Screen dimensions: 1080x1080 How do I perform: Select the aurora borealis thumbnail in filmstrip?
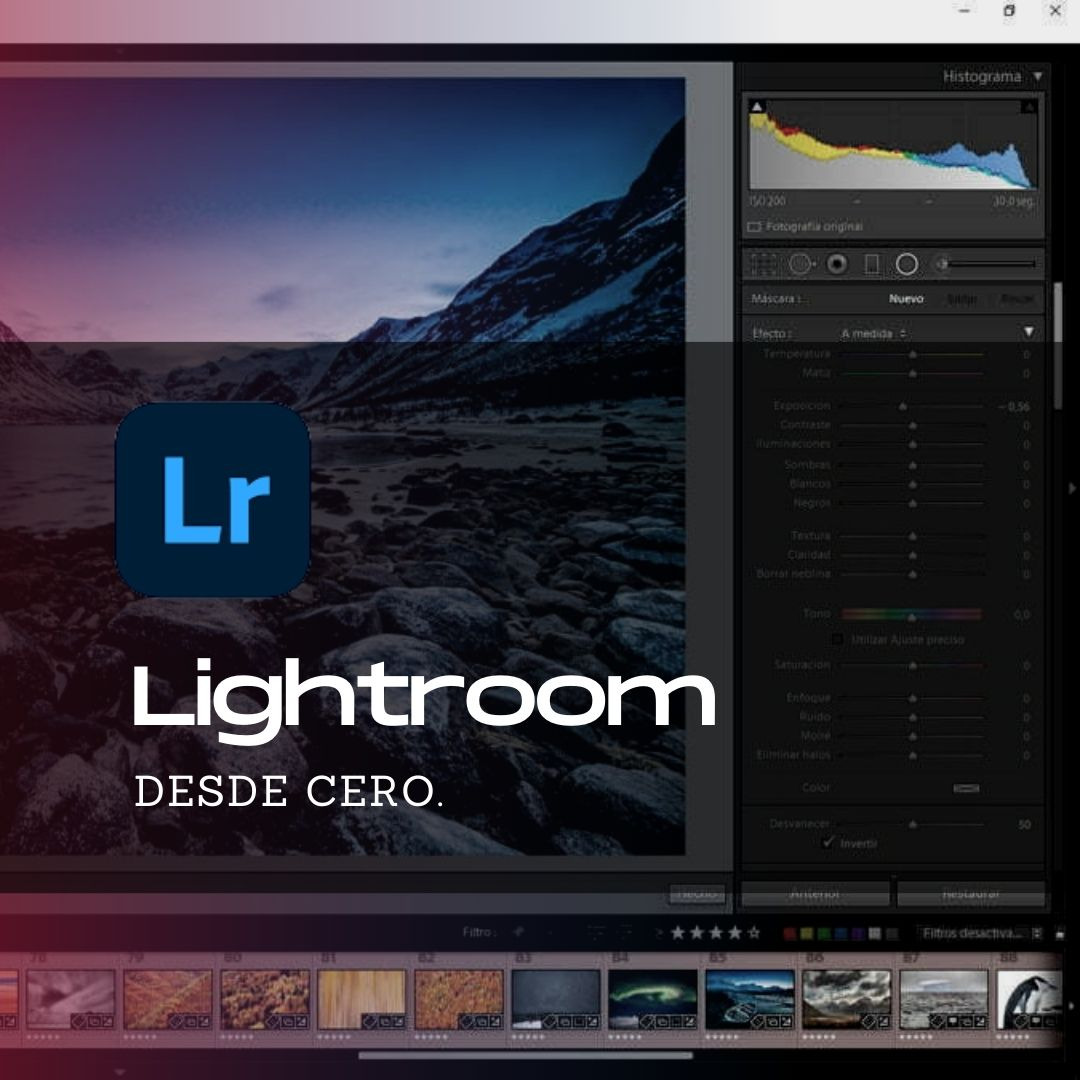click(653, 998)
